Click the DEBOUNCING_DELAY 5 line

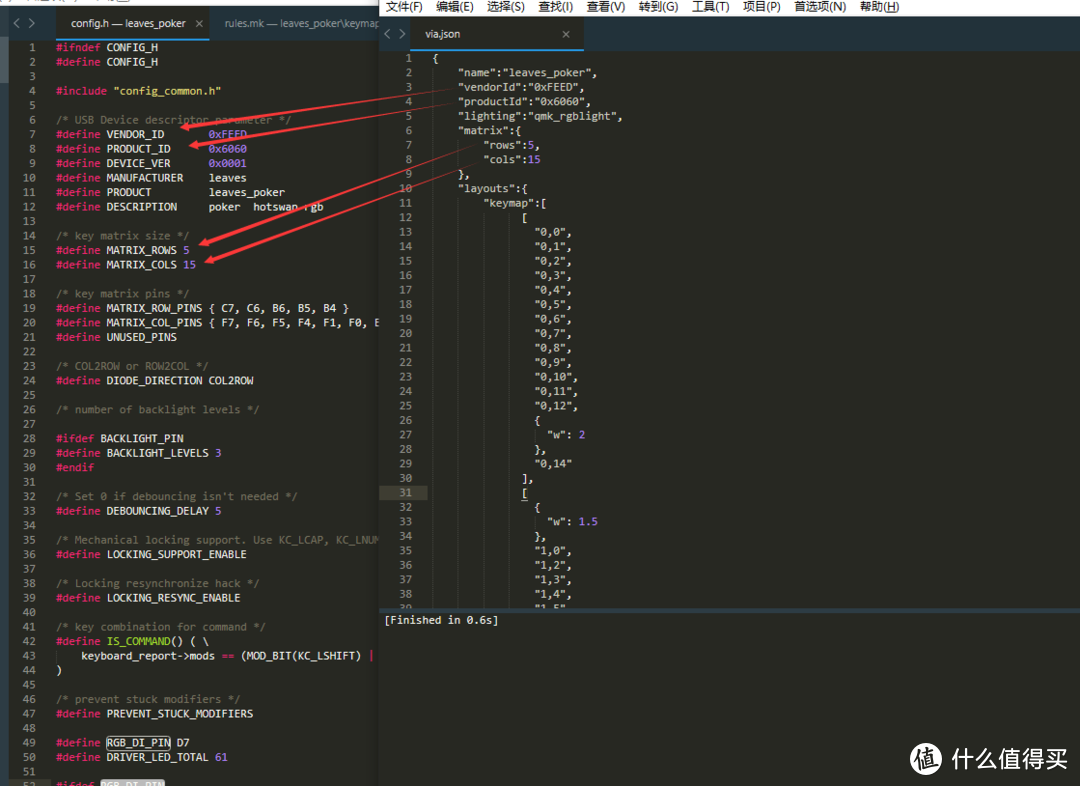pyautogui.click(x=138, y=510)
